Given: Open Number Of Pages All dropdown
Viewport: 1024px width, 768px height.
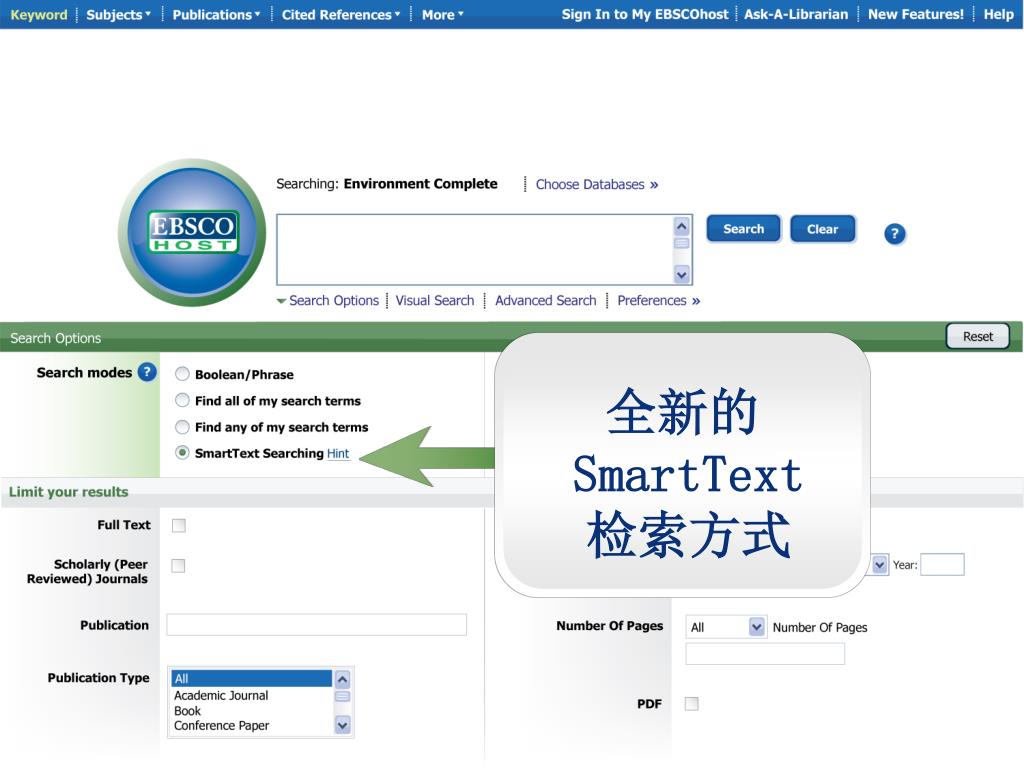Looking at the screenshot, I should coord(726,627).
